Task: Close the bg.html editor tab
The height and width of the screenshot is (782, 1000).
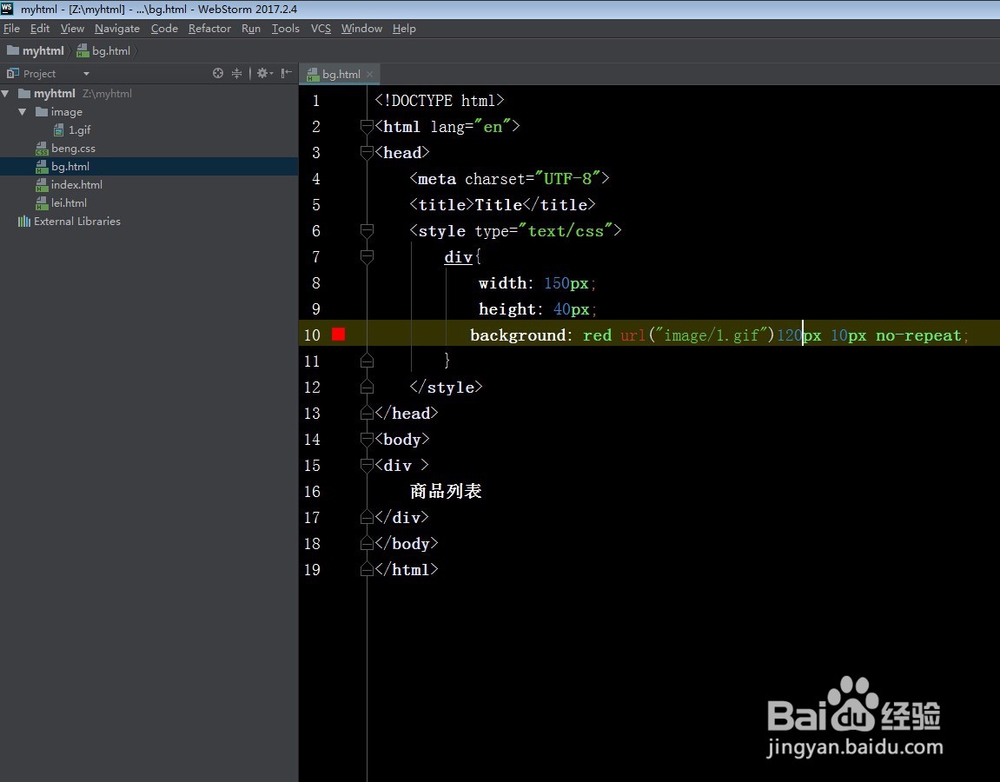Action: point(369,75)
